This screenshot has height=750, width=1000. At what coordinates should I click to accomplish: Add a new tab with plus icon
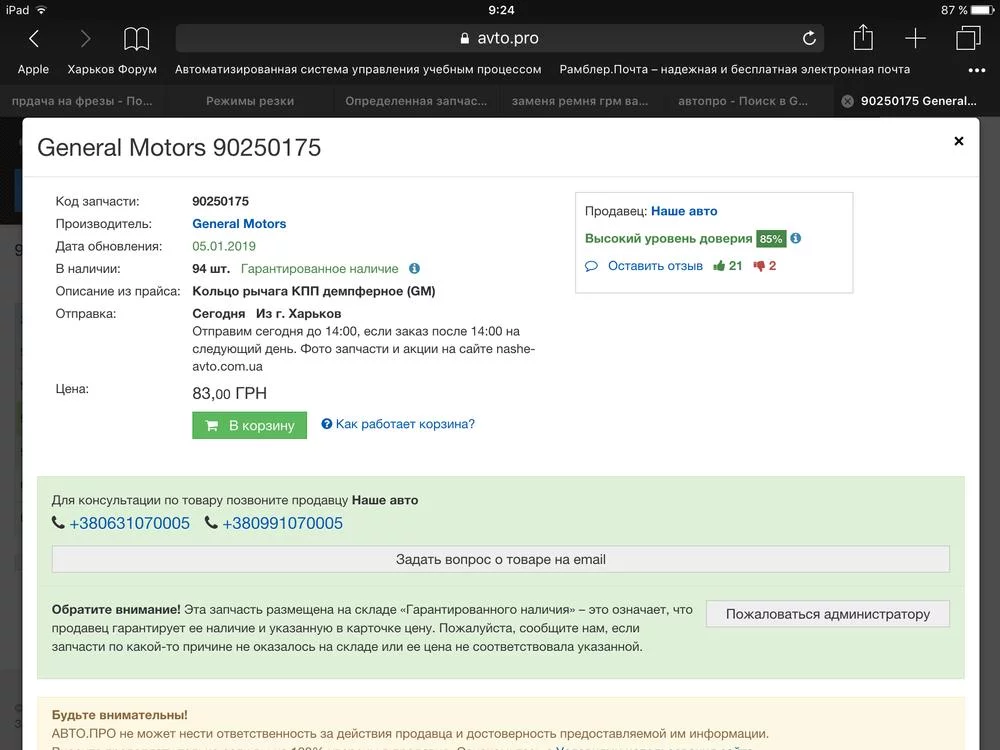(915, 38)
